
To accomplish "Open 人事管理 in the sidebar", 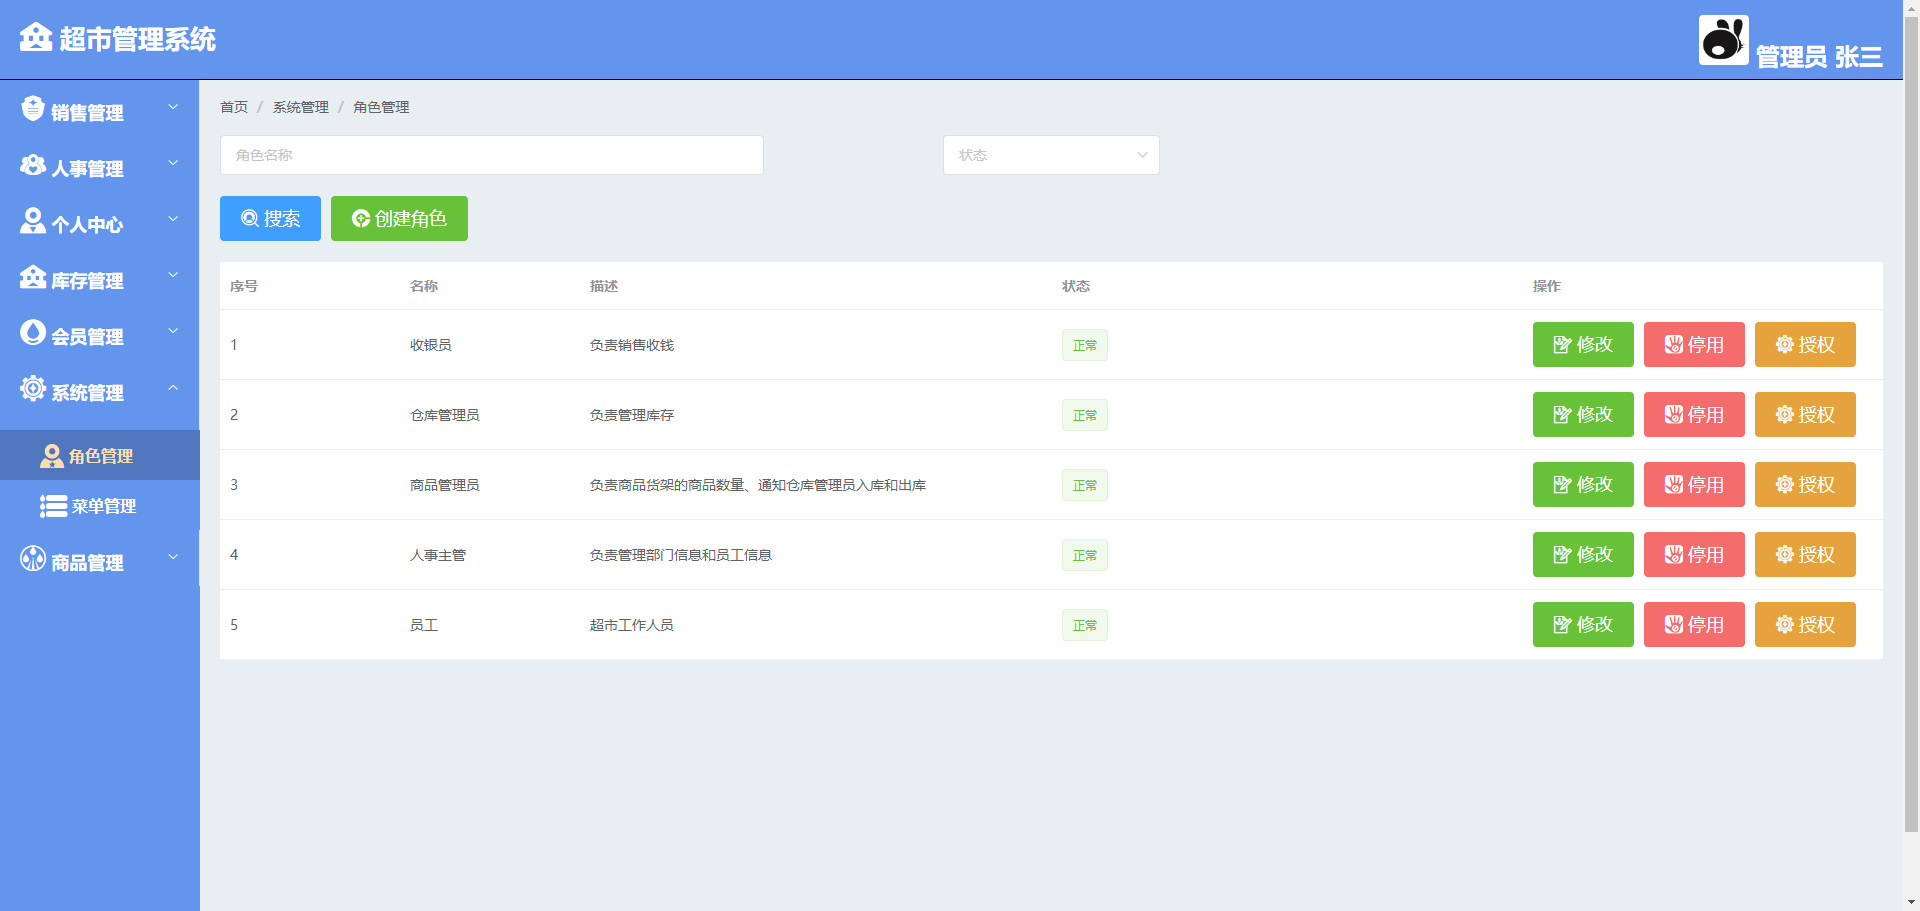I will pos(100,165).
